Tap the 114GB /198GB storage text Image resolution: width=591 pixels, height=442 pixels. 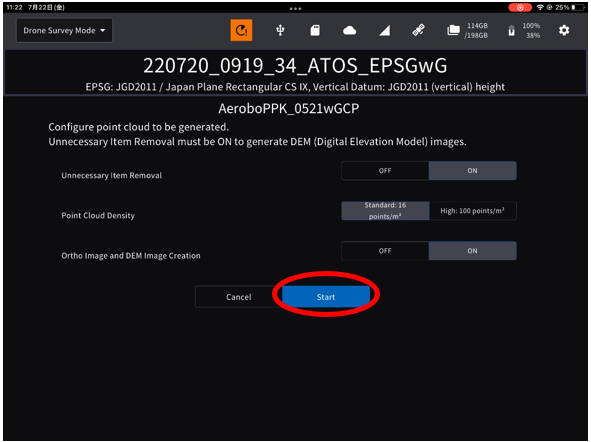point(477,31)
